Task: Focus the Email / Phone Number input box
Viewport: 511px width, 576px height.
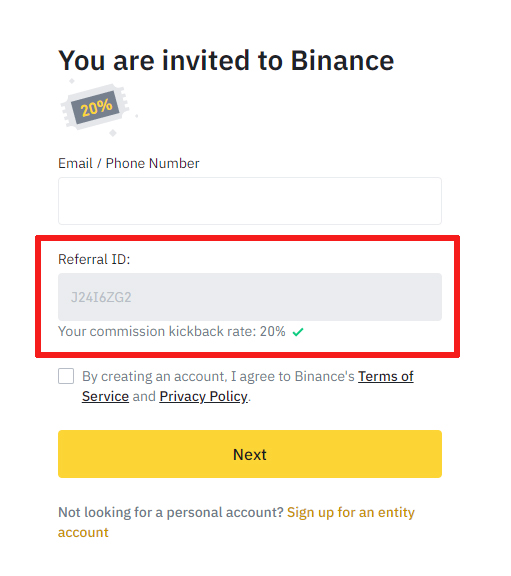Action: [250, 201]
